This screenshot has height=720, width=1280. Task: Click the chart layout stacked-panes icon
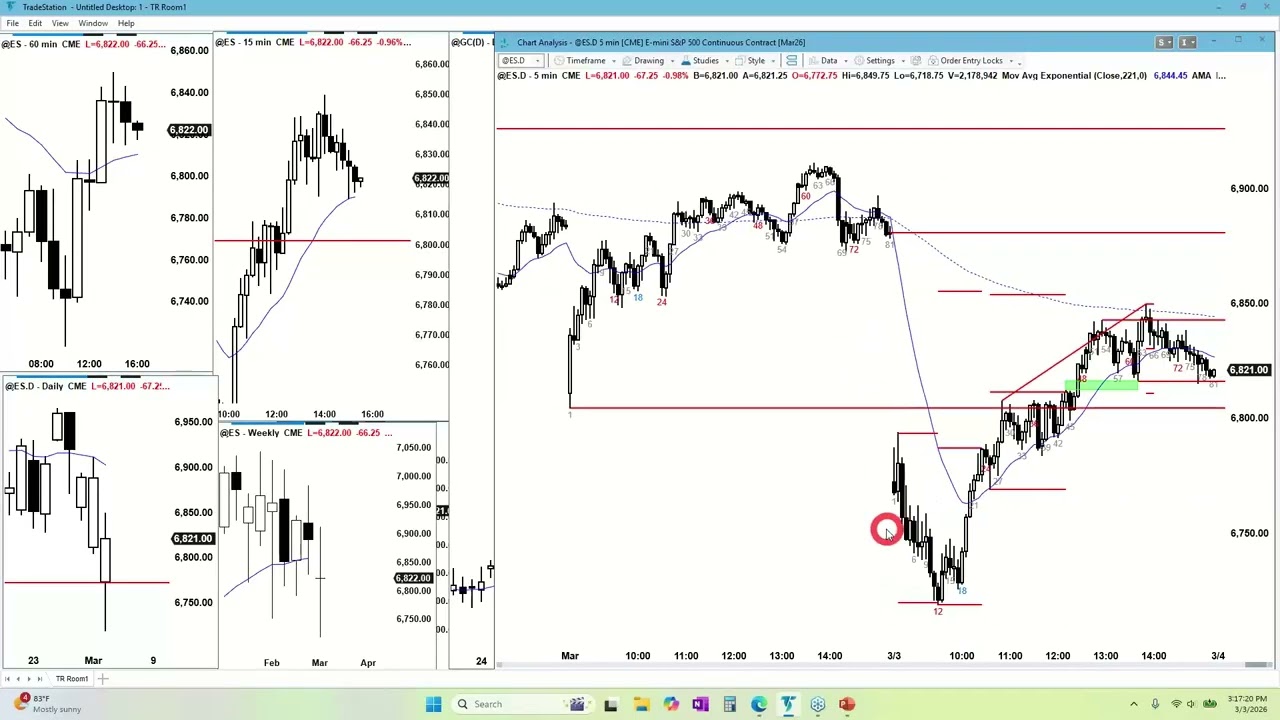(x=791, y=61)
